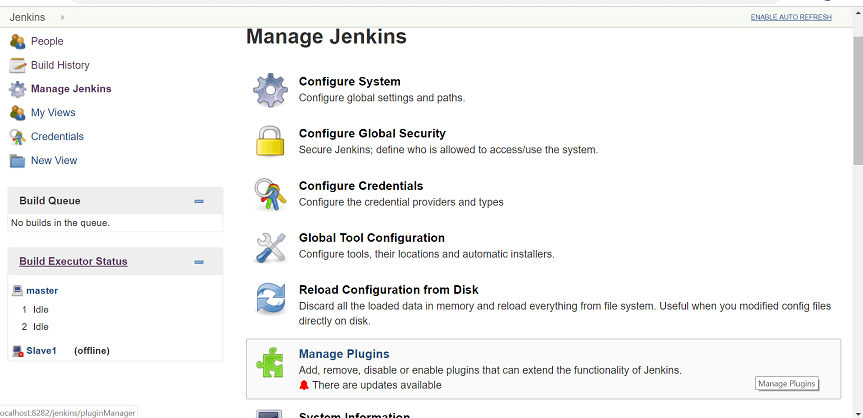Enable auto refresh
Viewport: 863px width, 418px height.
tap(791, 18)
